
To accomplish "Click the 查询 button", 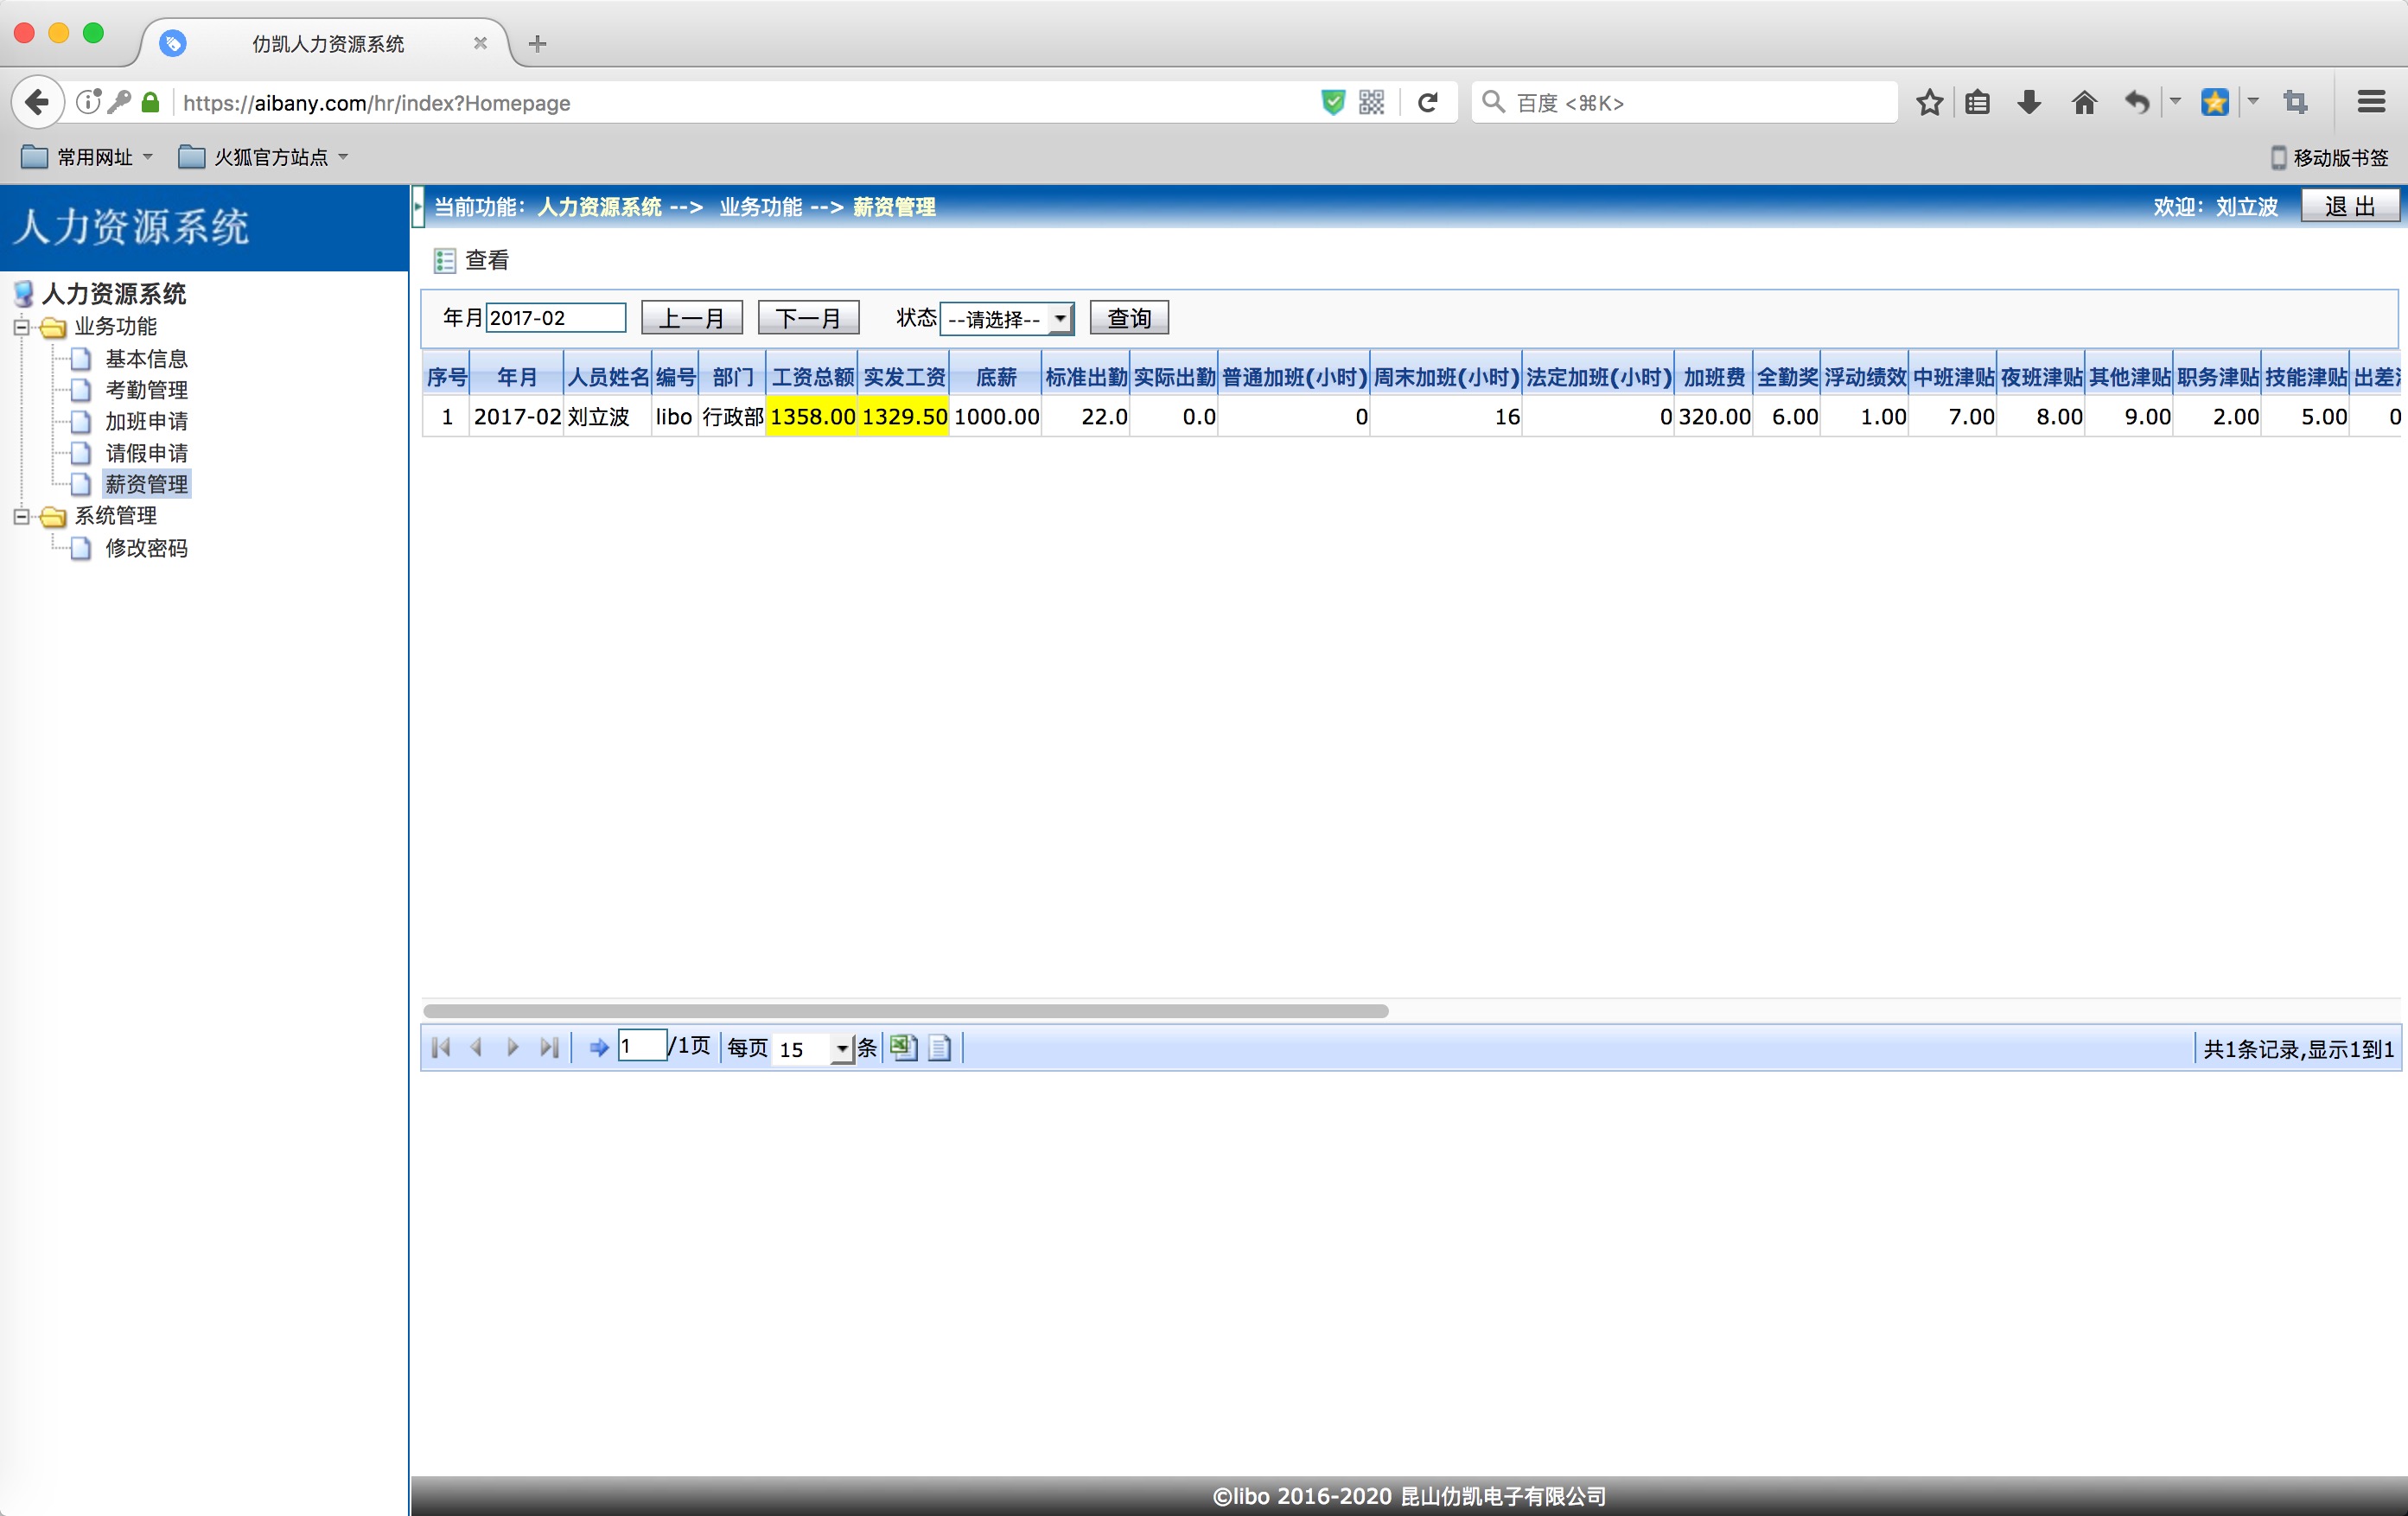I will tap(1129, 318).
